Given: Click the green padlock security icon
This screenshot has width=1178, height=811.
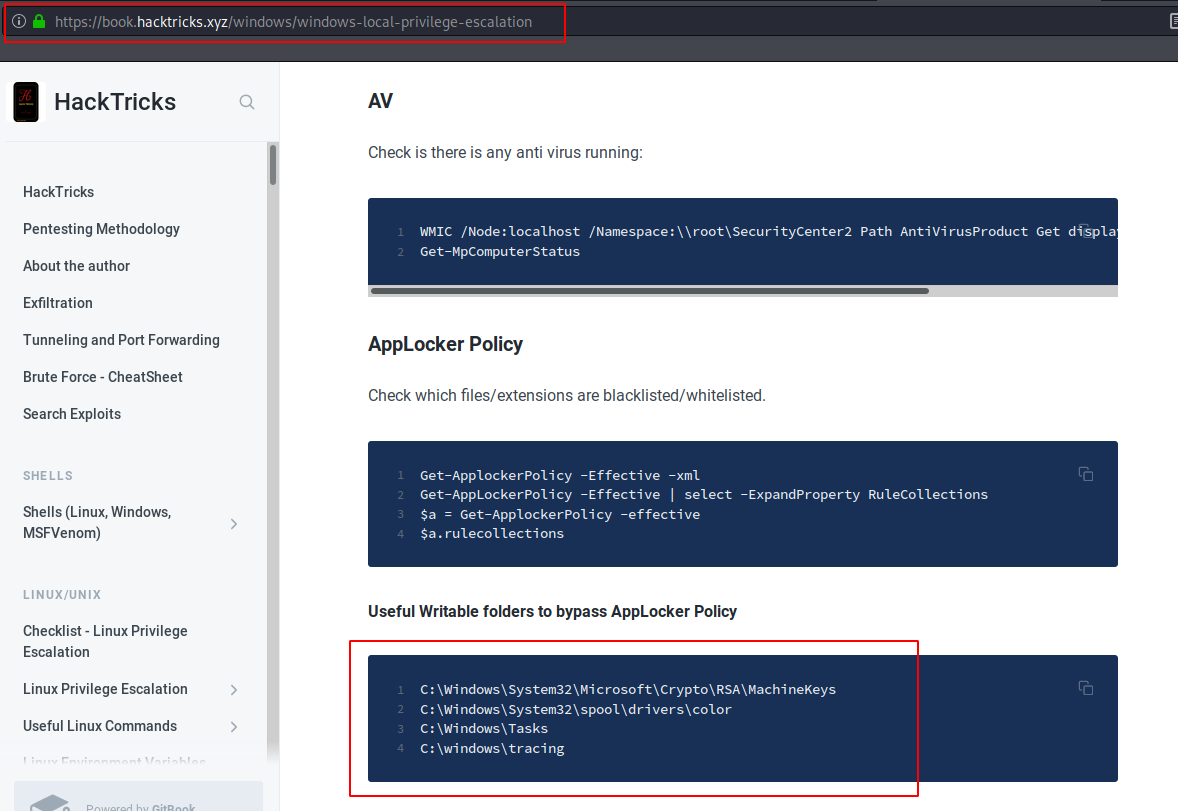Looking at the screenshot, I should [x=39, y=22].
